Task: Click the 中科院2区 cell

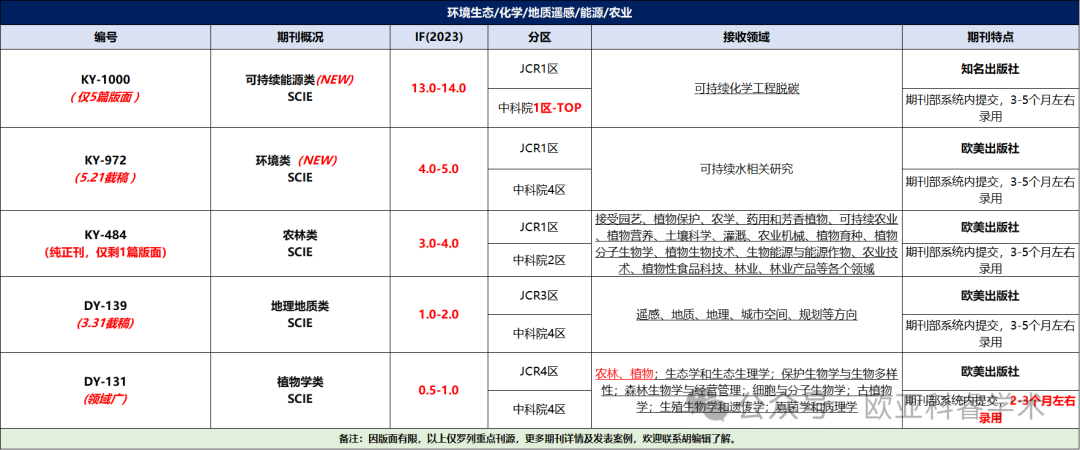Action: tap(539, 260)
